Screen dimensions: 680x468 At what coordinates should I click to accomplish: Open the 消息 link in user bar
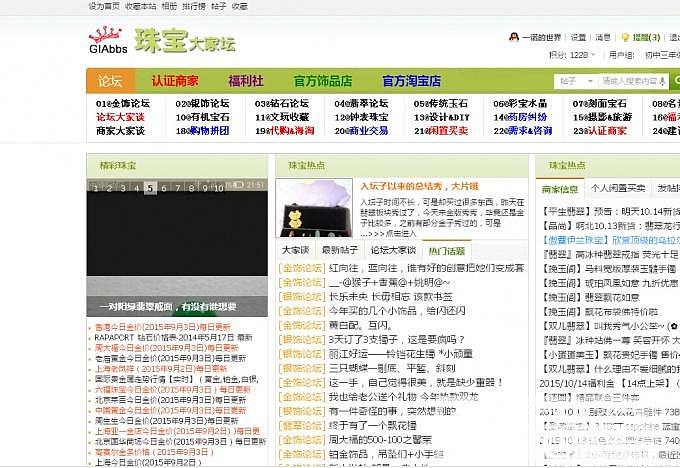click(x=603, y=37)
